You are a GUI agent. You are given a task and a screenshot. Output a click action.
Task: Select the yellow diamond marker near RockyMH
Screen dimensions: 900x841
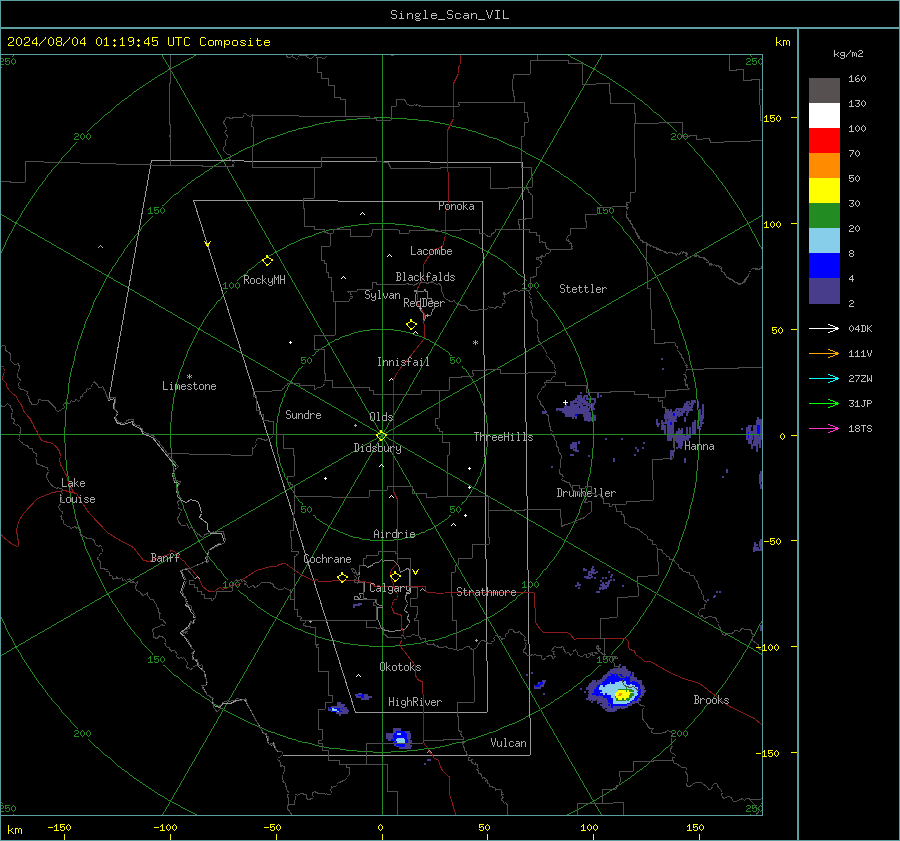(267, 261)
